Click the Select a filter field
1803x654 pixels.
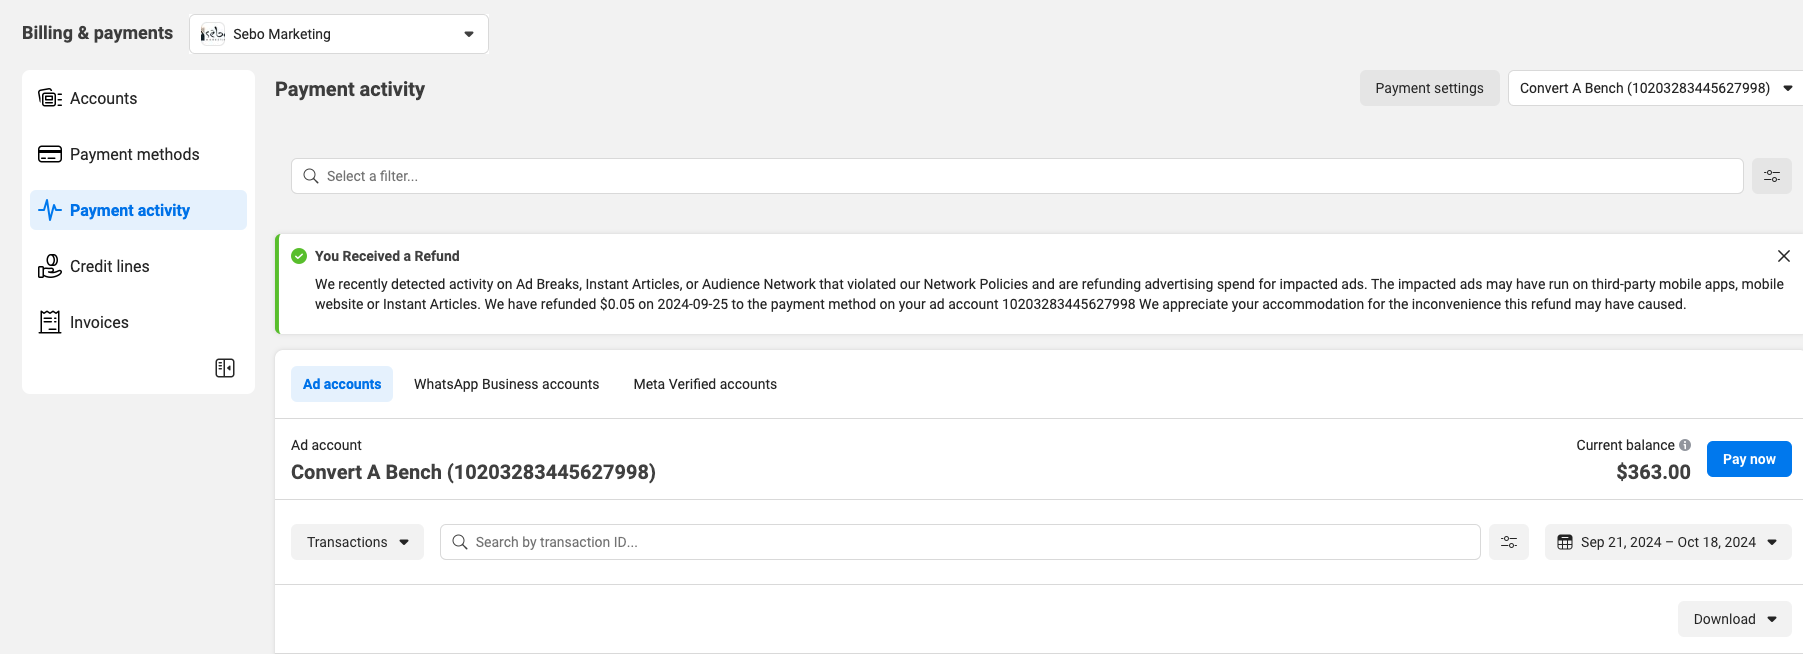click(1017, 176)
